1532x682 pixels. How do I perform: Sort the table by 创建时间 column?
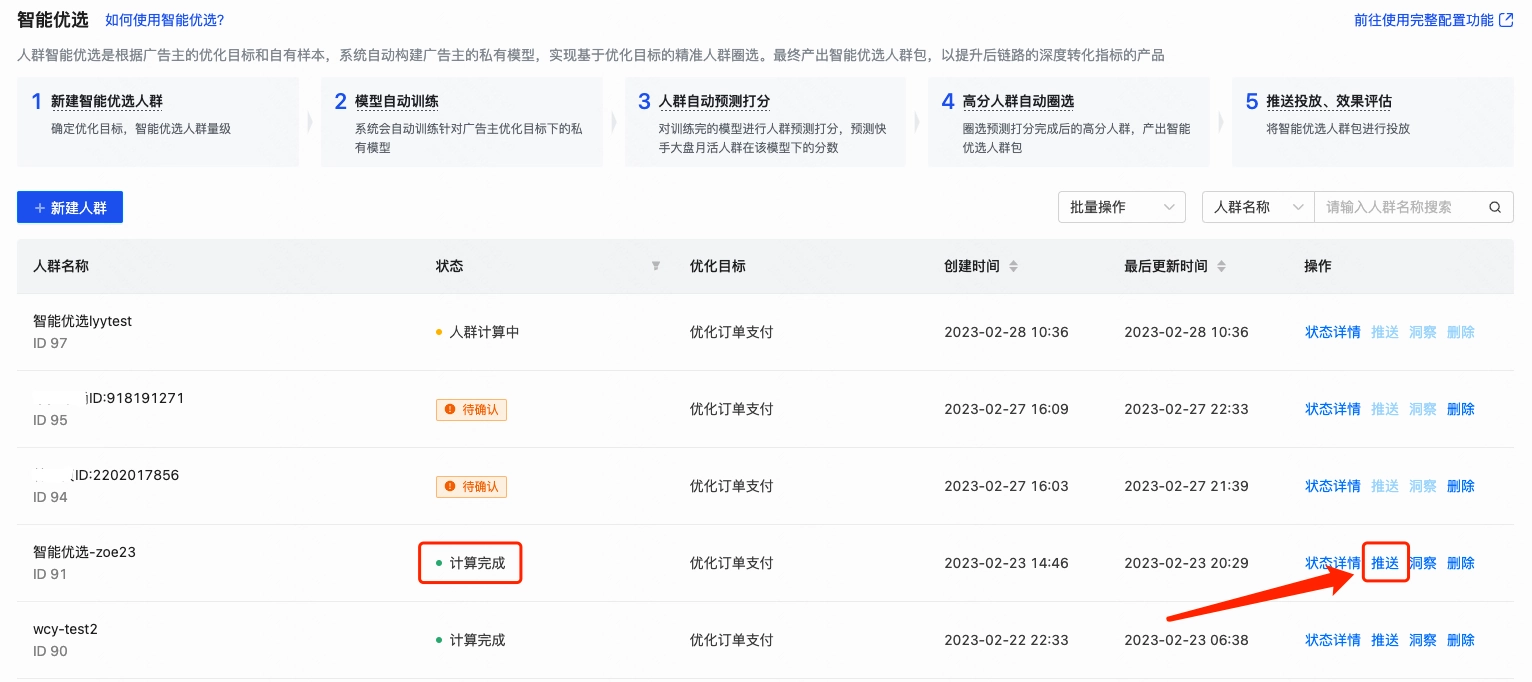1013,266
